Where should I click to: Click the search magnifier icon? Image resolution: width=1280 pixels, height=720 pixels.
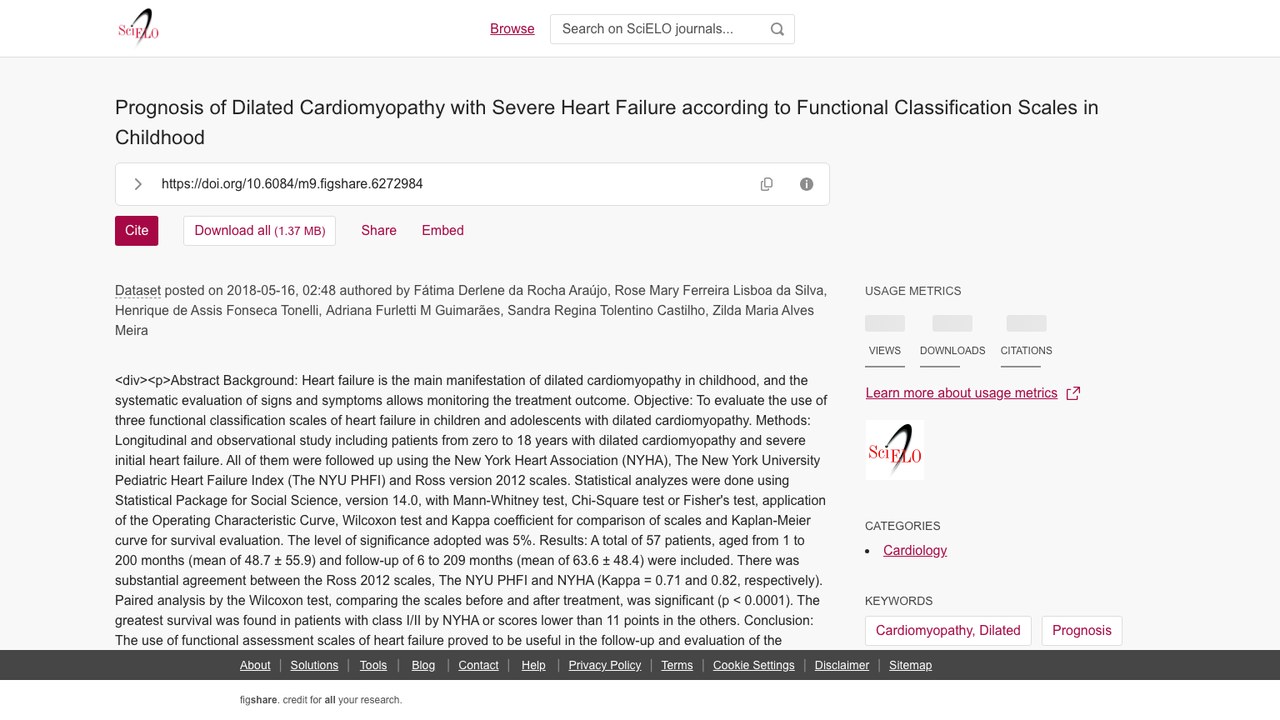pos(777,29)
